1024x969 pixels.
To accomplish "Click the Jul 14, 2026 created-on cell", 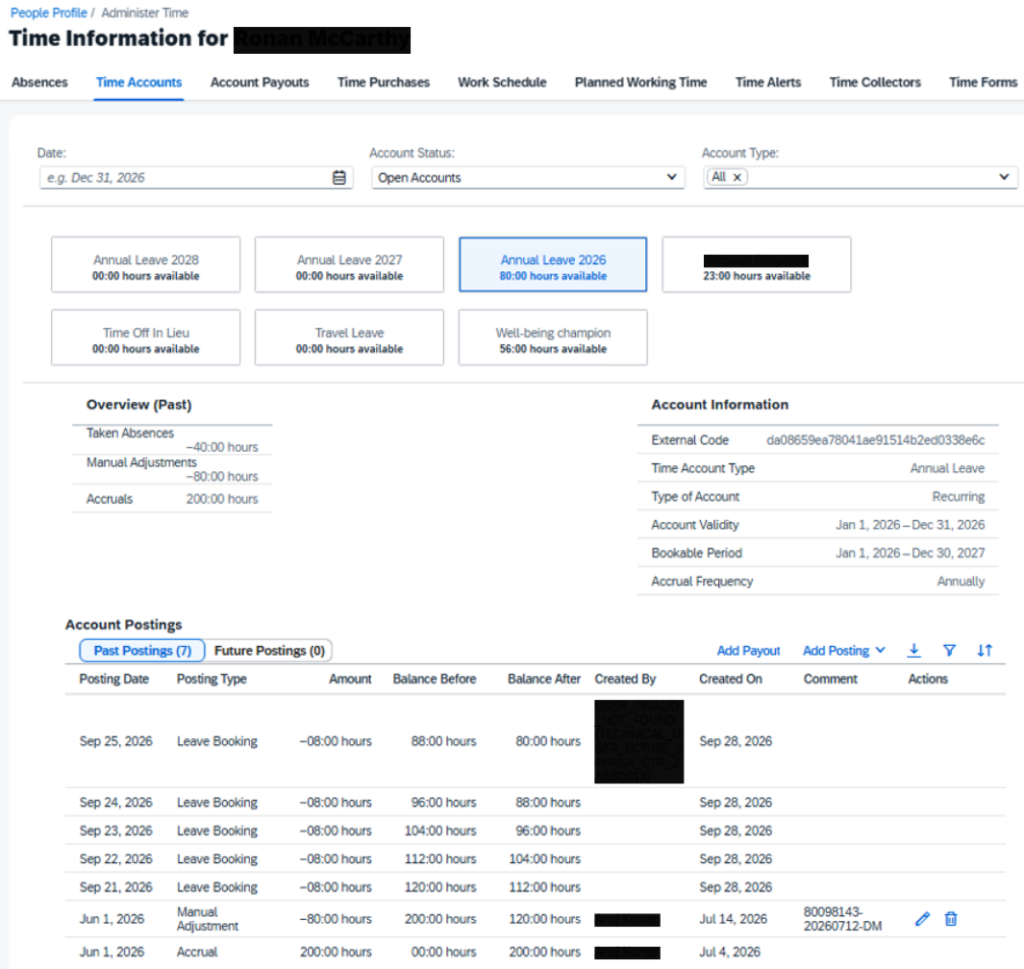I will pyautogui.click(x=733, y=919).
